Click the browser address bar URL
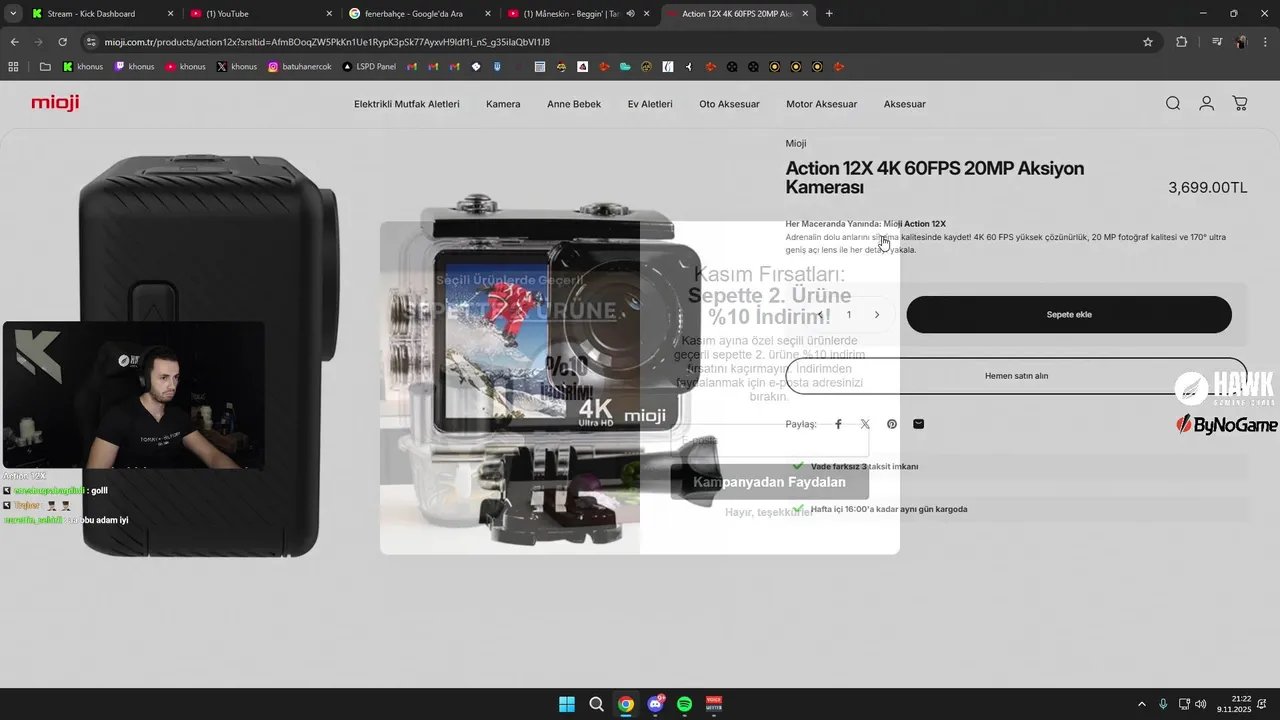 (327, 42)
